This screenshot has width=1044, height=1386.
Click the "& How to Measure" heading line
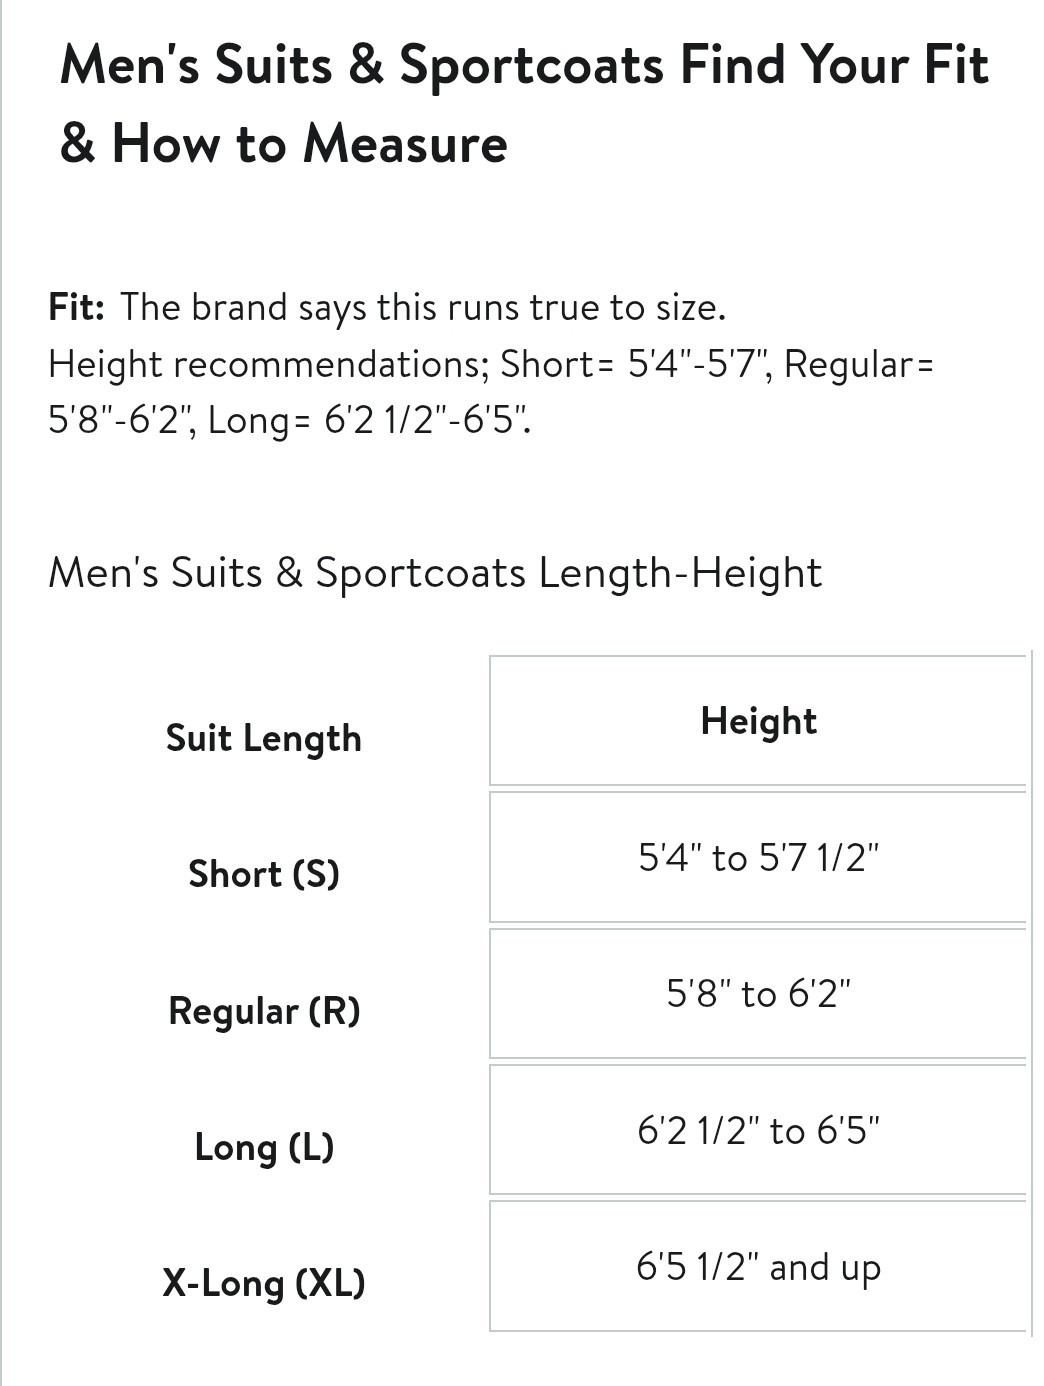click(284, 143)
